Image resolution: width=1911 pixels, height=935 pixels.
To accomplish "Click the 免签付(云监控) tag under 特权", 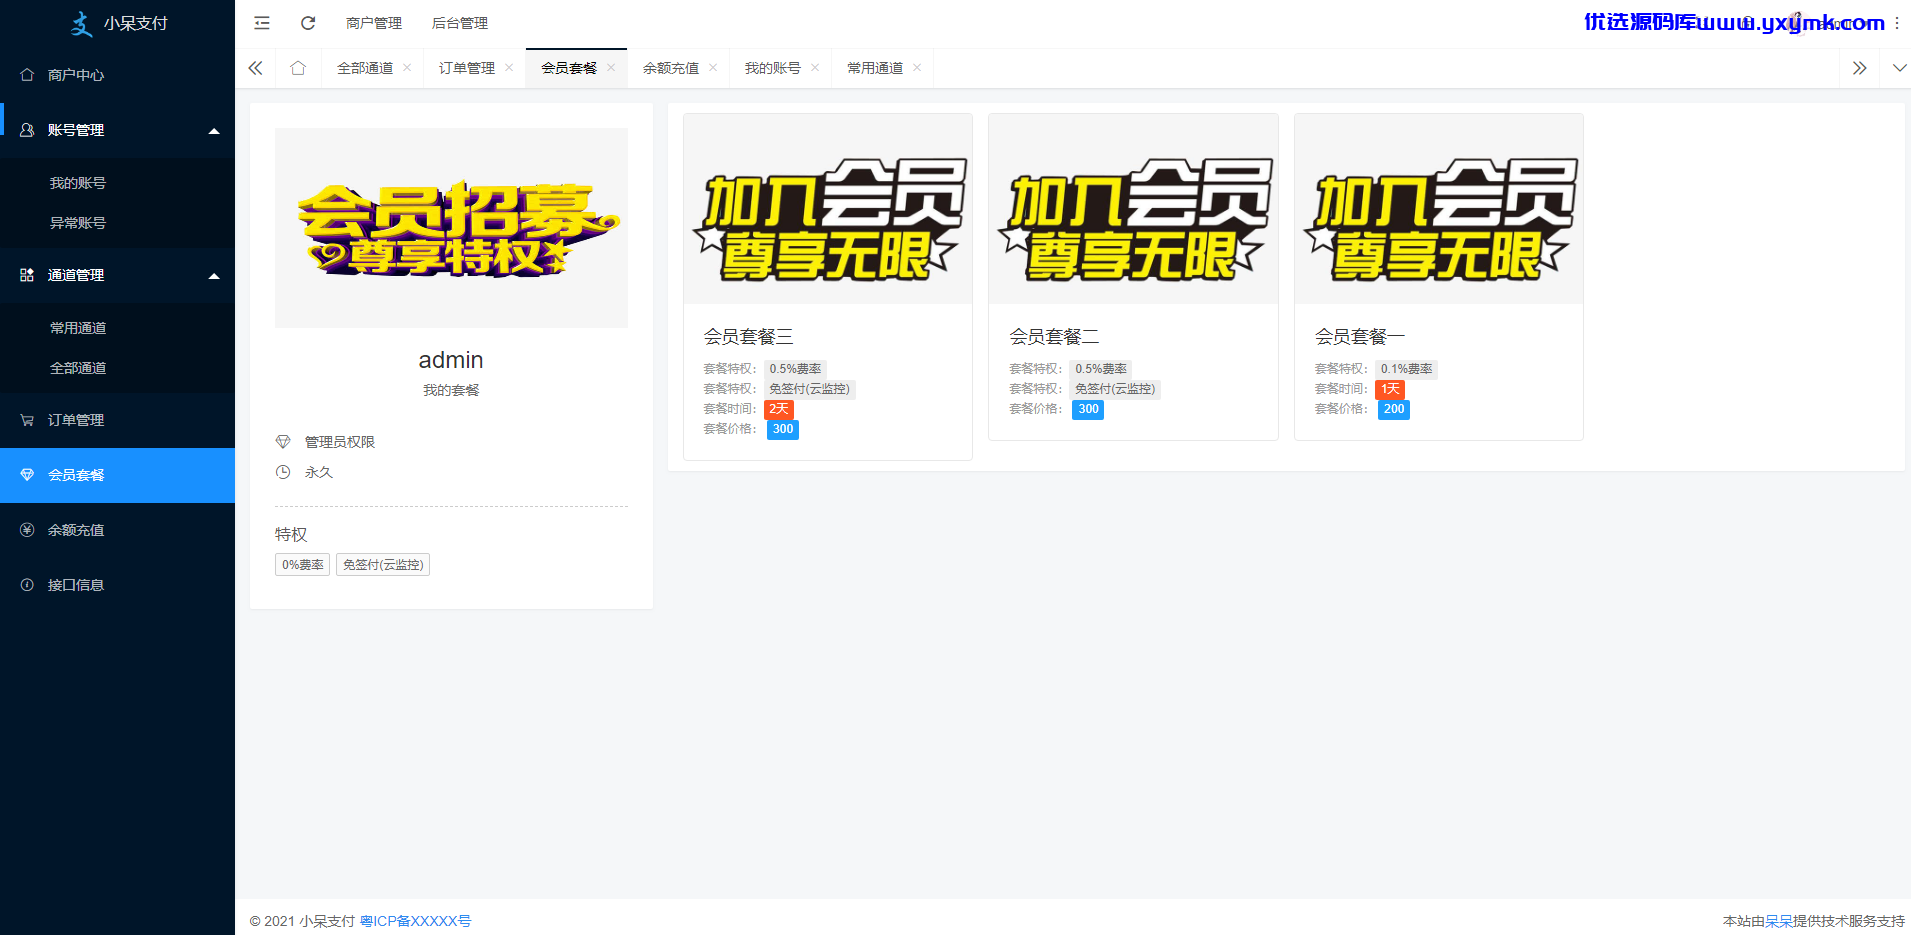I will tap(383, 565).
